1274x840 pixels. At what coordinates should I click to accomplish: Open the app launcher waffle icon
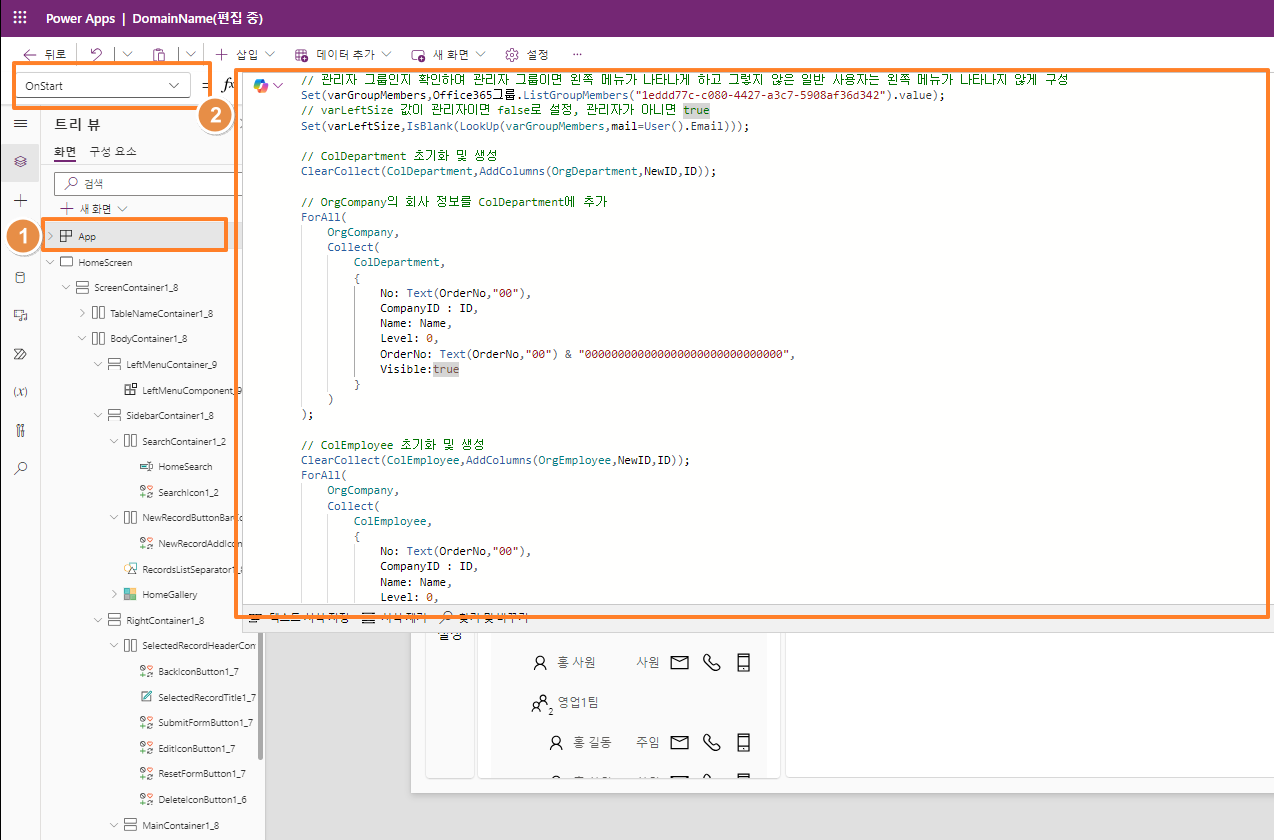(x=20, y=19)
